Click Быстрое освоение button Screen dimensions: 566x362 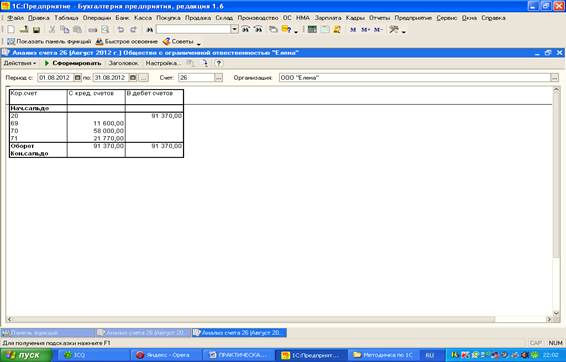coord(127,42)
